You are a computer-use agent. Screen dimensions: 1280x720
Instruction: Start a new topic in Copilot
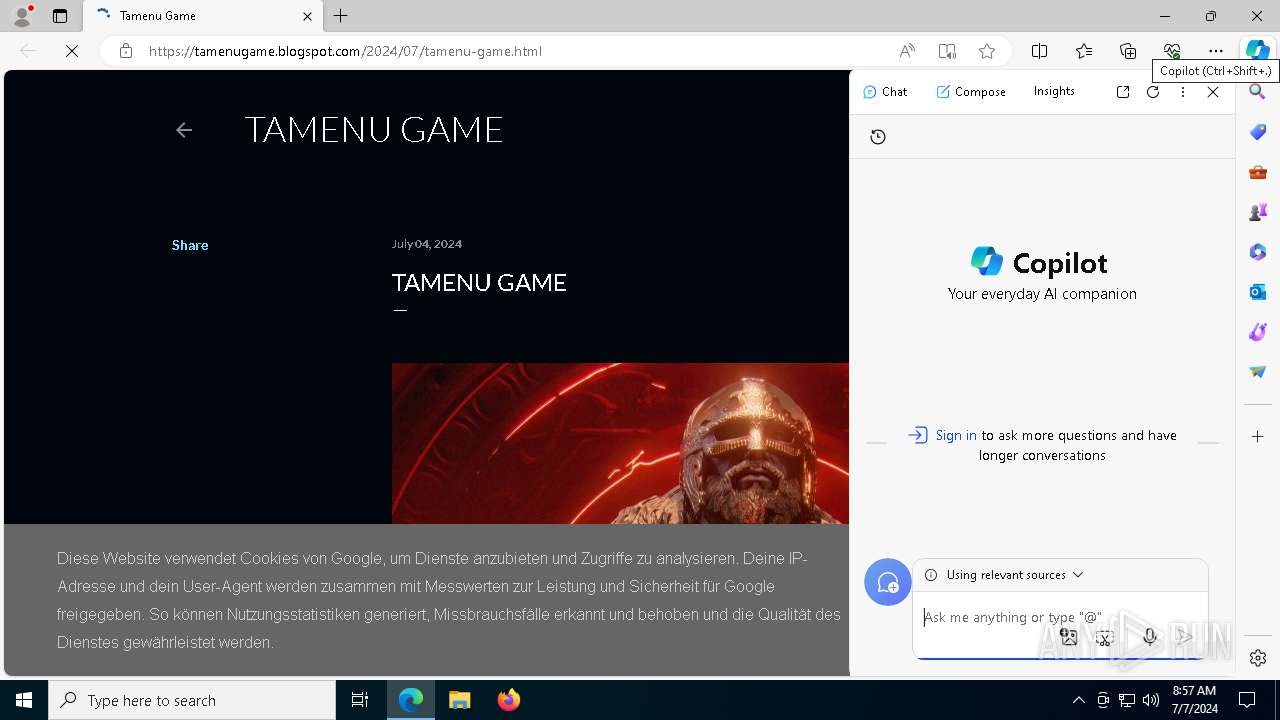[x=888, y=582]
